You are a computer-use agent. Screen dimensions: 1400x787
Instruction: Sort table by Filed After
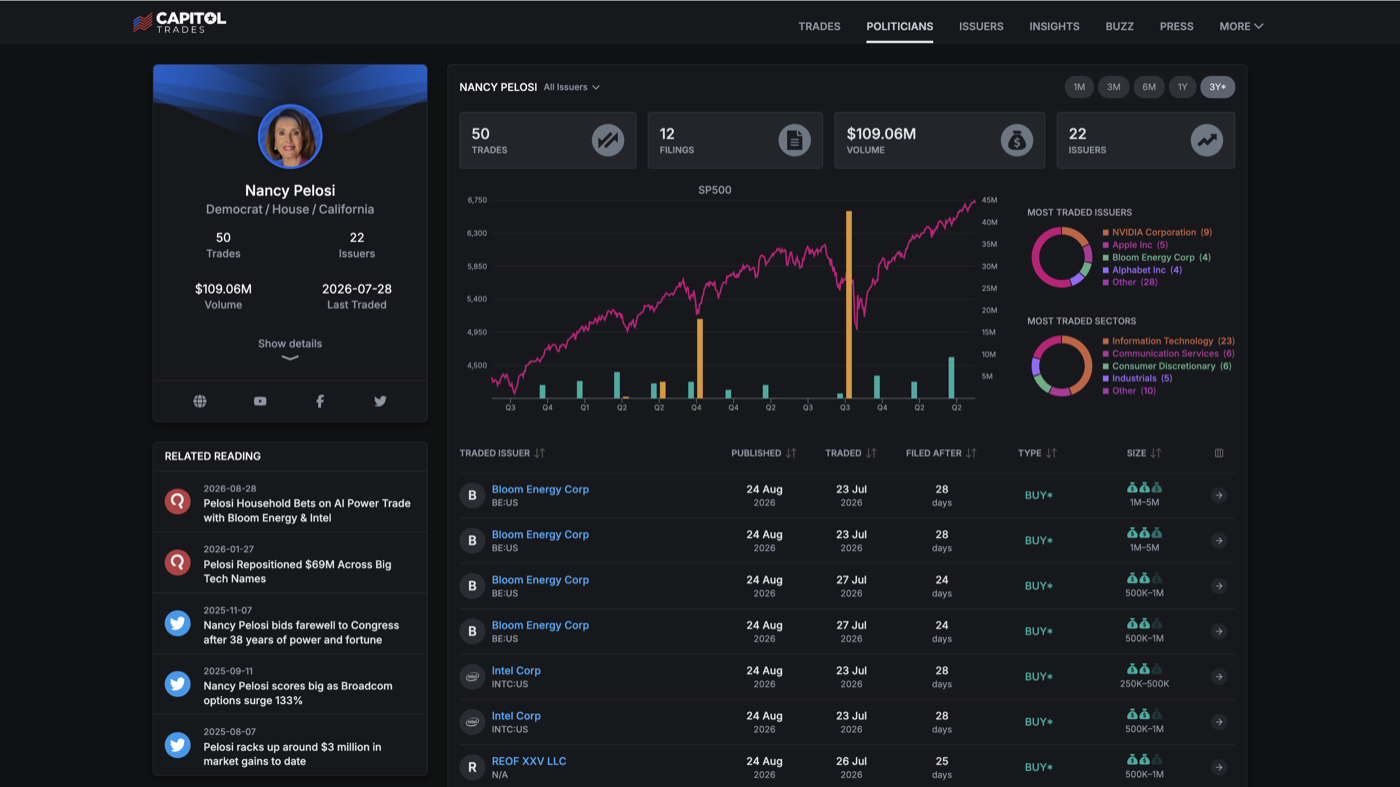coord(941,453)
